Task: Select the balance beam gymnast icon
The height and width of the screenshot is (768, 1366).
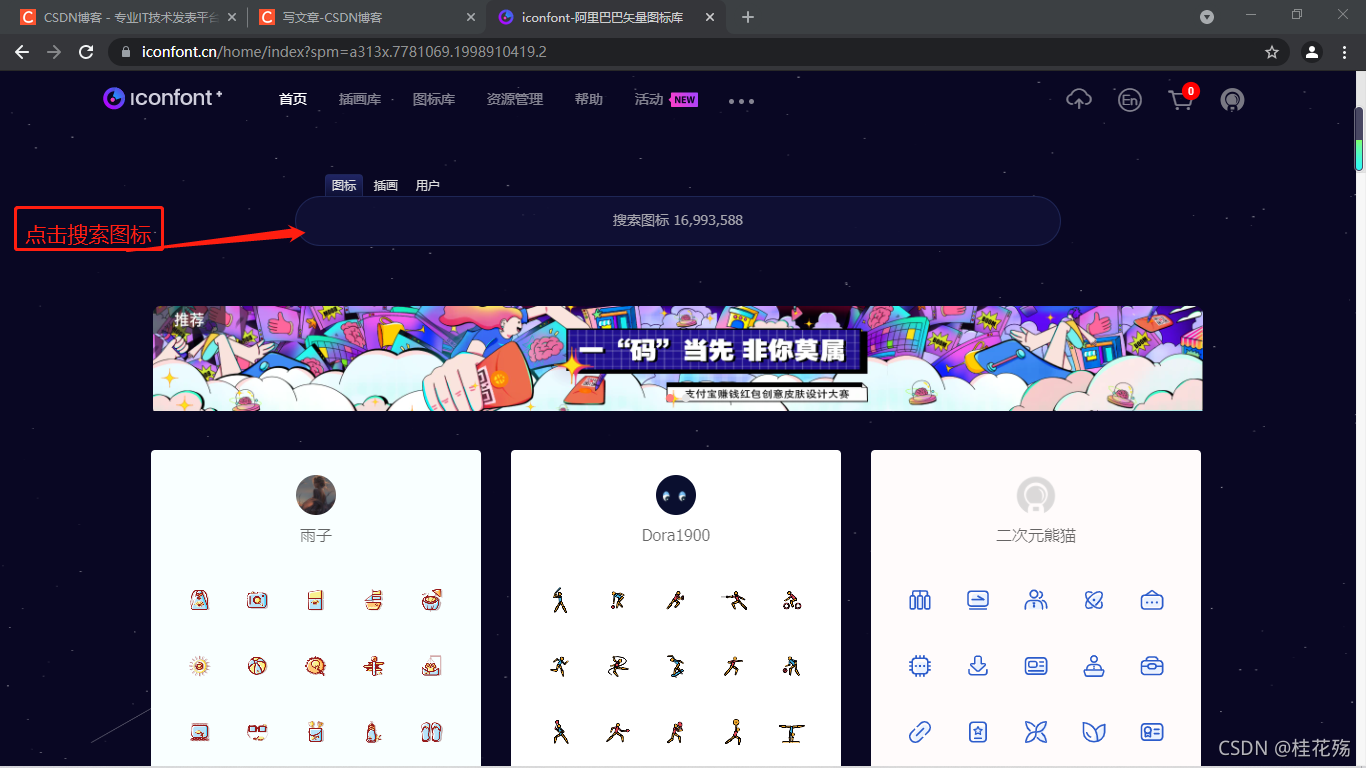Action: tap(791, 732)
